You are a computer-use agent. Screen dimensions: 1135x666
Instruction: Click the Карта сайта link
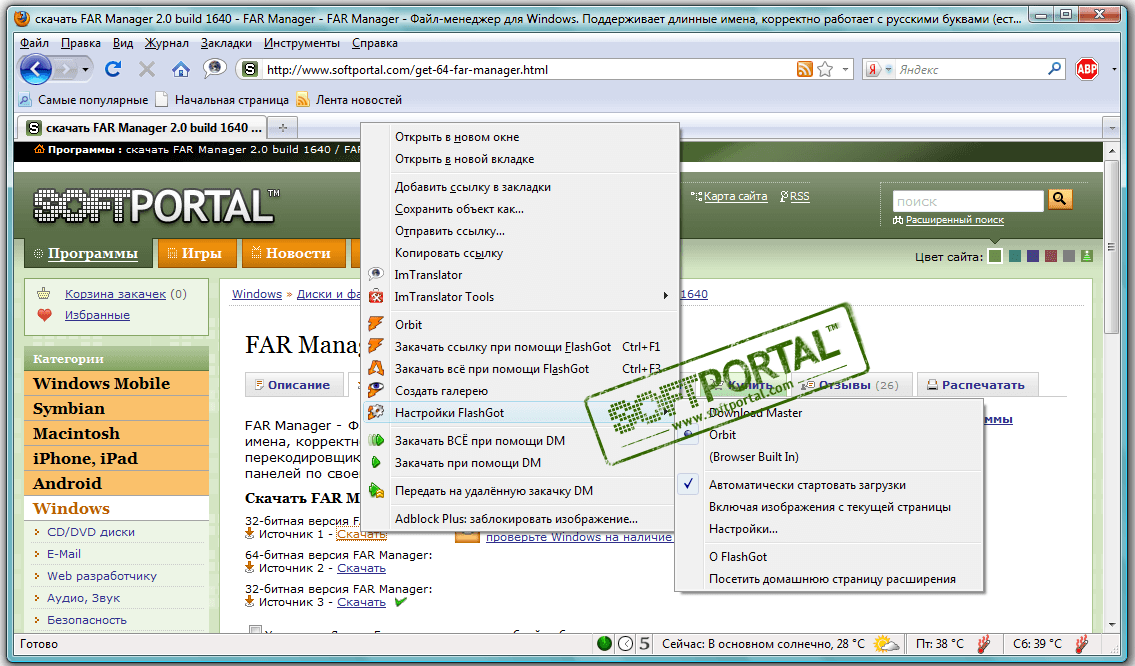click(735, 196)
